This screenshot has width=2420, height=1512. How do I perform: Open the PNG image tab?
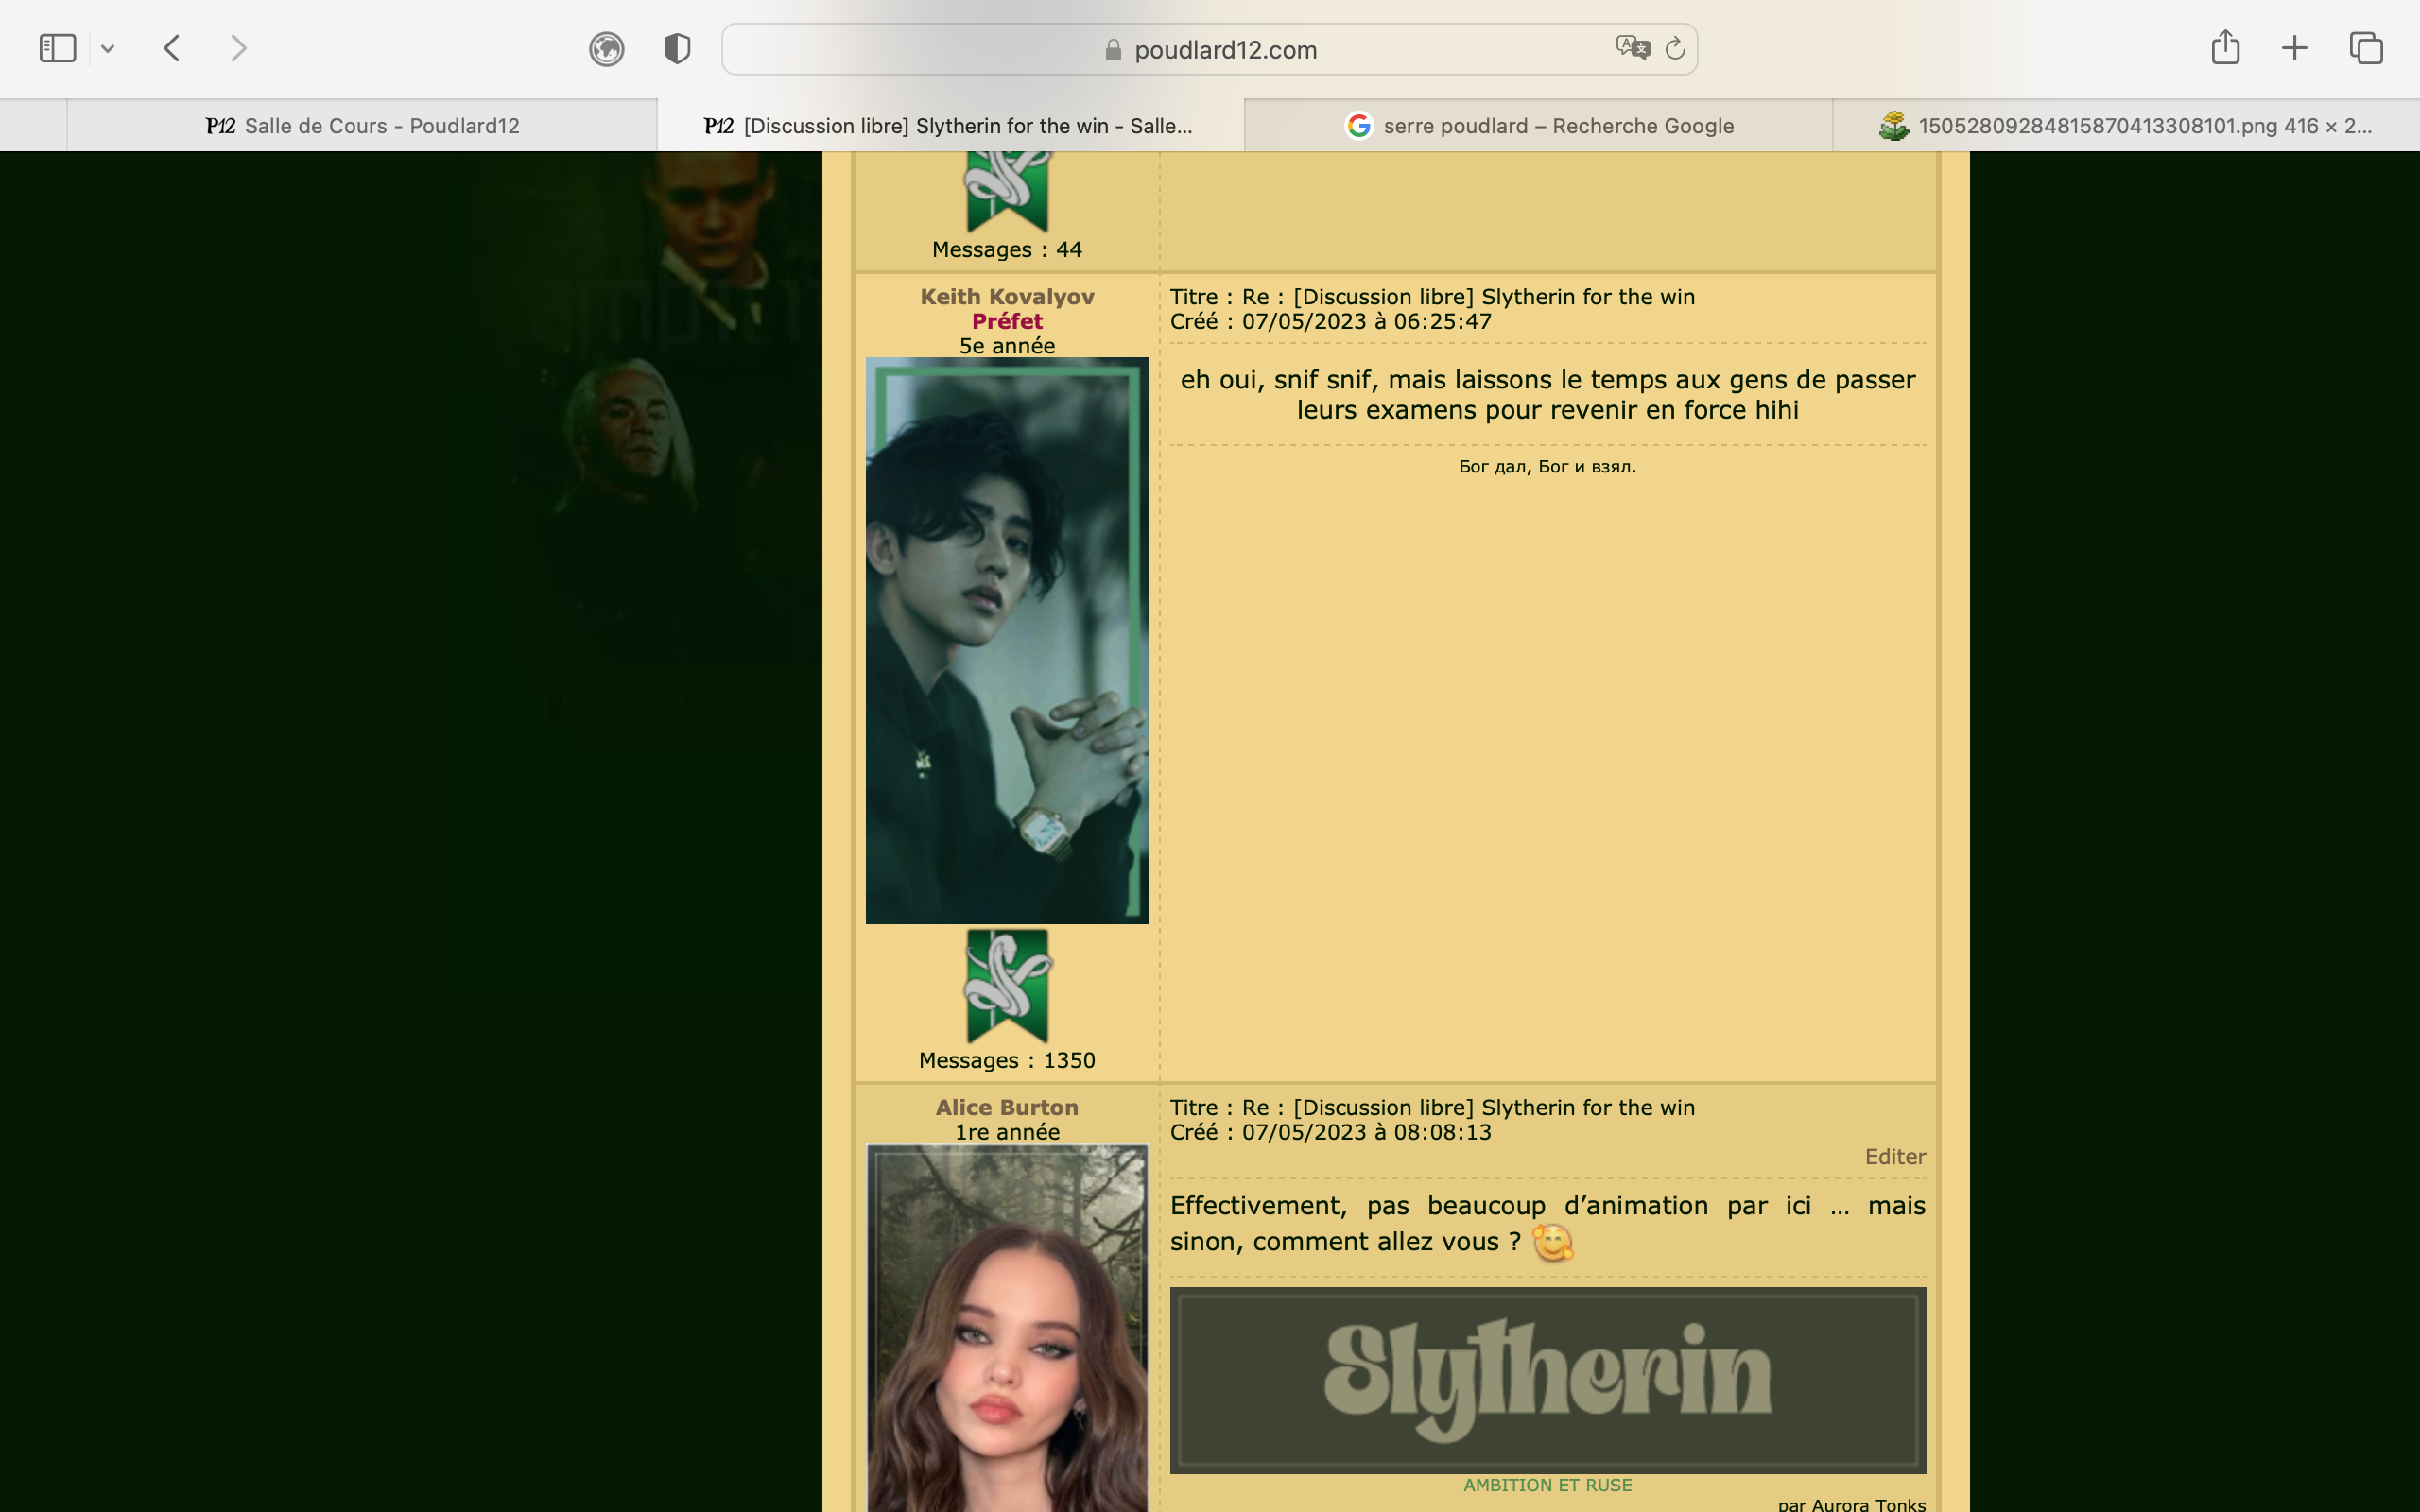2126,126
